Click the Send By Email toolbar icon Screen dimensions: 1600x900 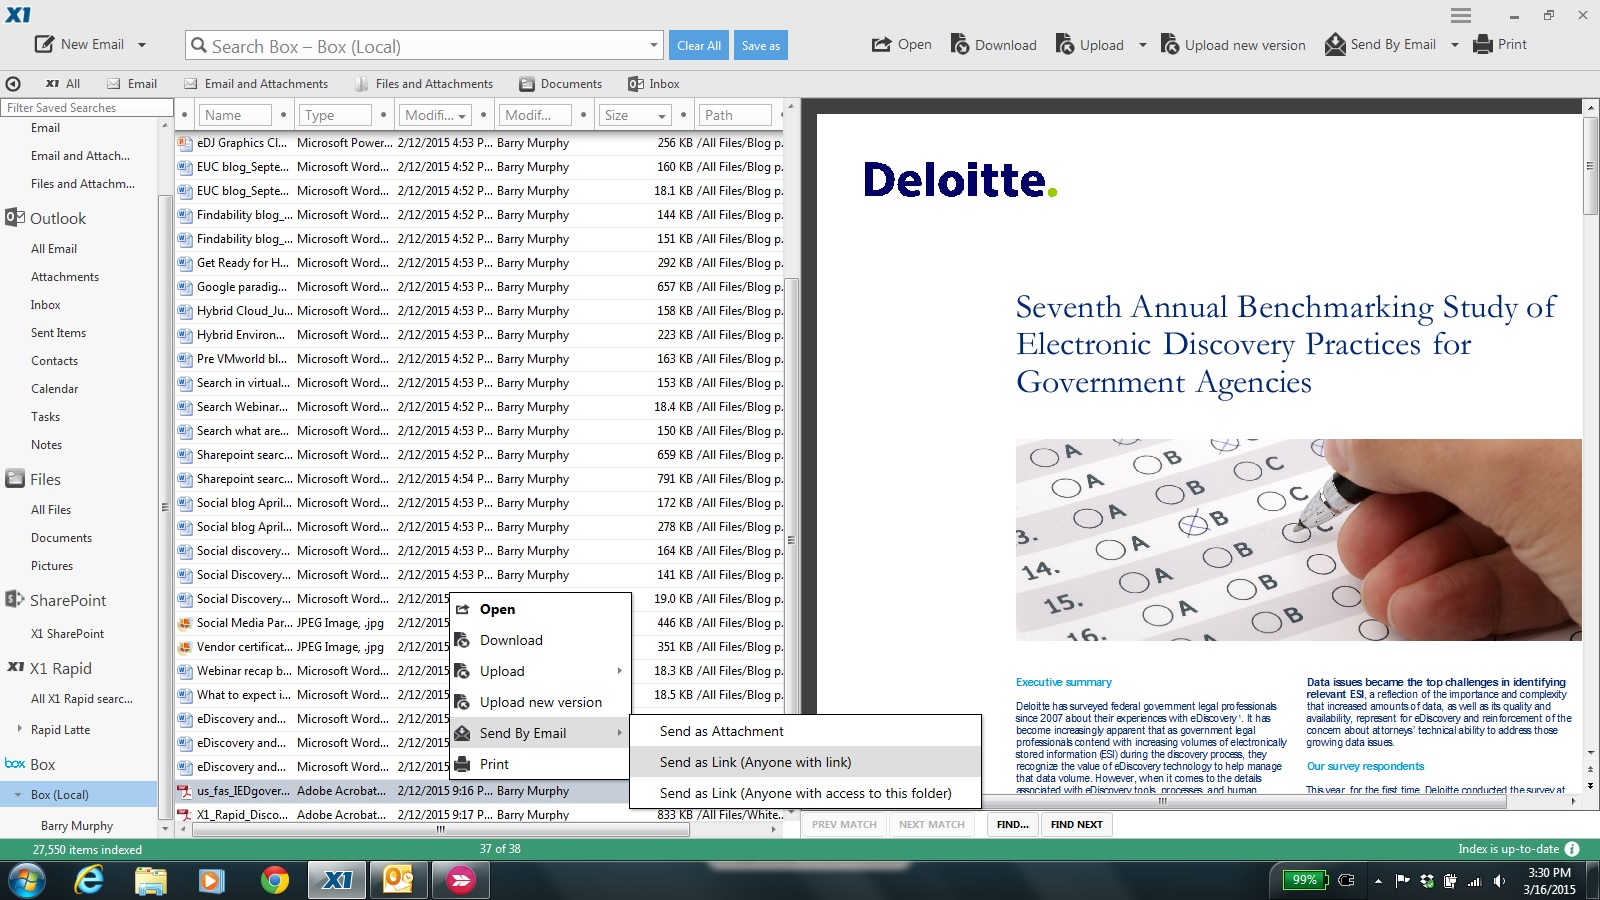(1335, 44)
